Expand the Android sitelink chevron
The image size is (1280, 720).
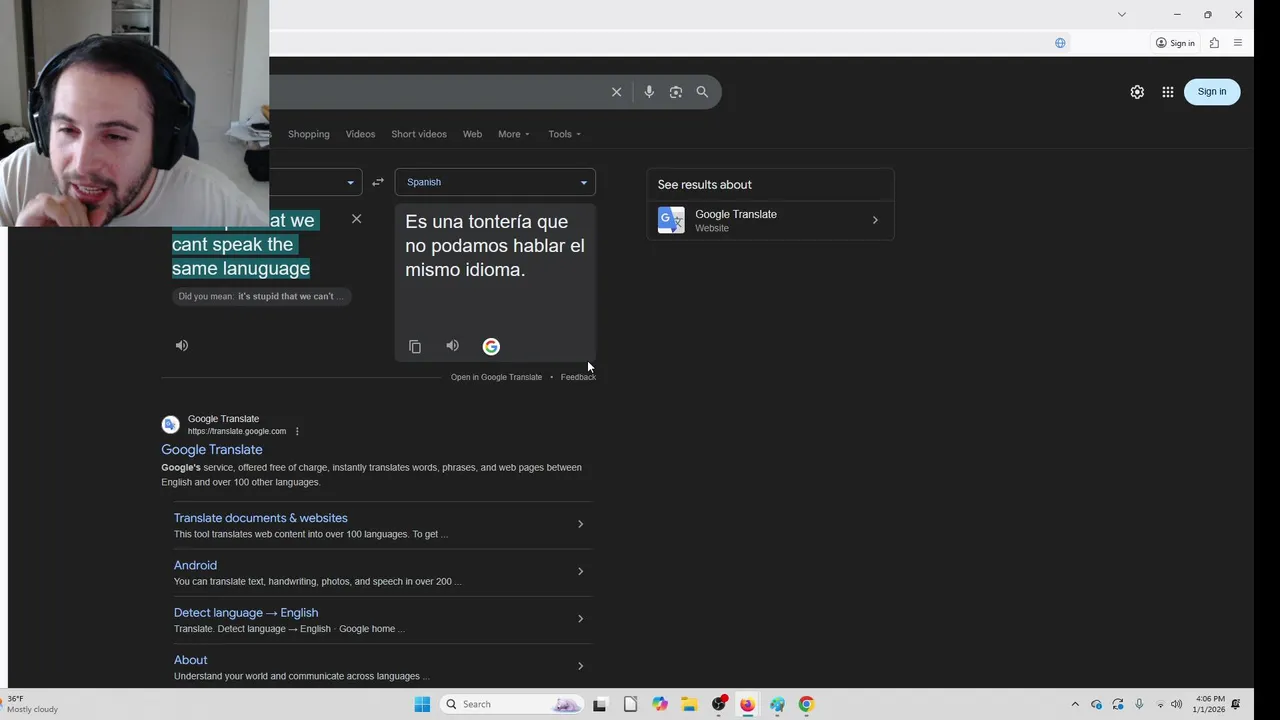click(x=580, y=571)
